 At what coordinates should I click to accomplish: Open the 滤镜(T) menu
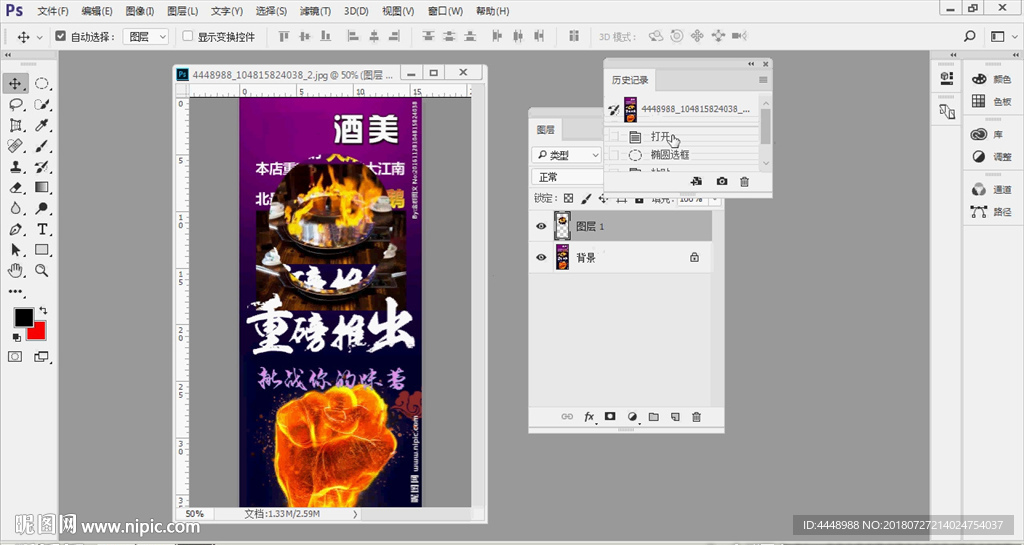pos(315,11)
